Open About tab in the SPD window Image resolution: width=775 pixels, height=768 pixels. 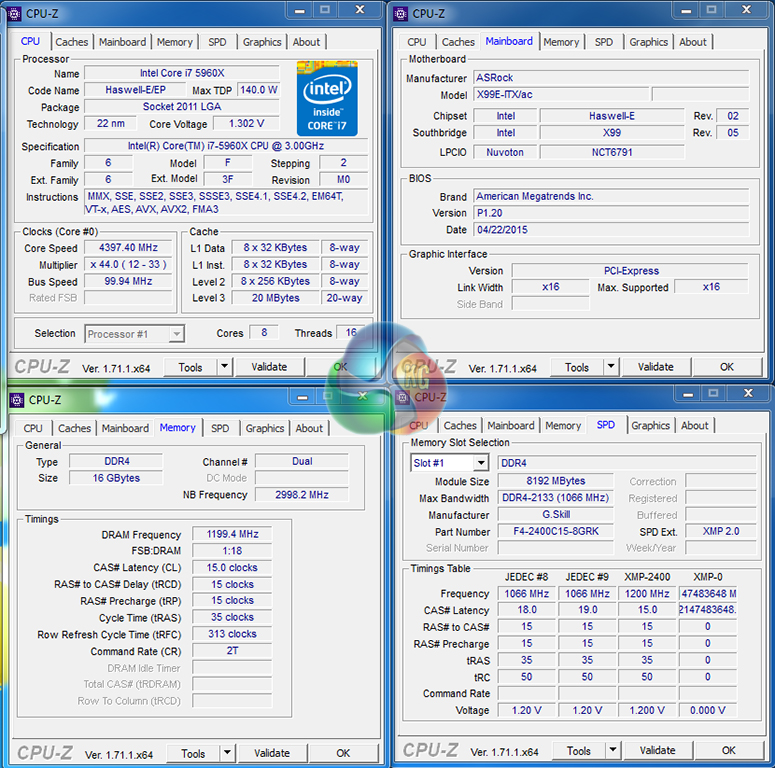coord(694,425)
